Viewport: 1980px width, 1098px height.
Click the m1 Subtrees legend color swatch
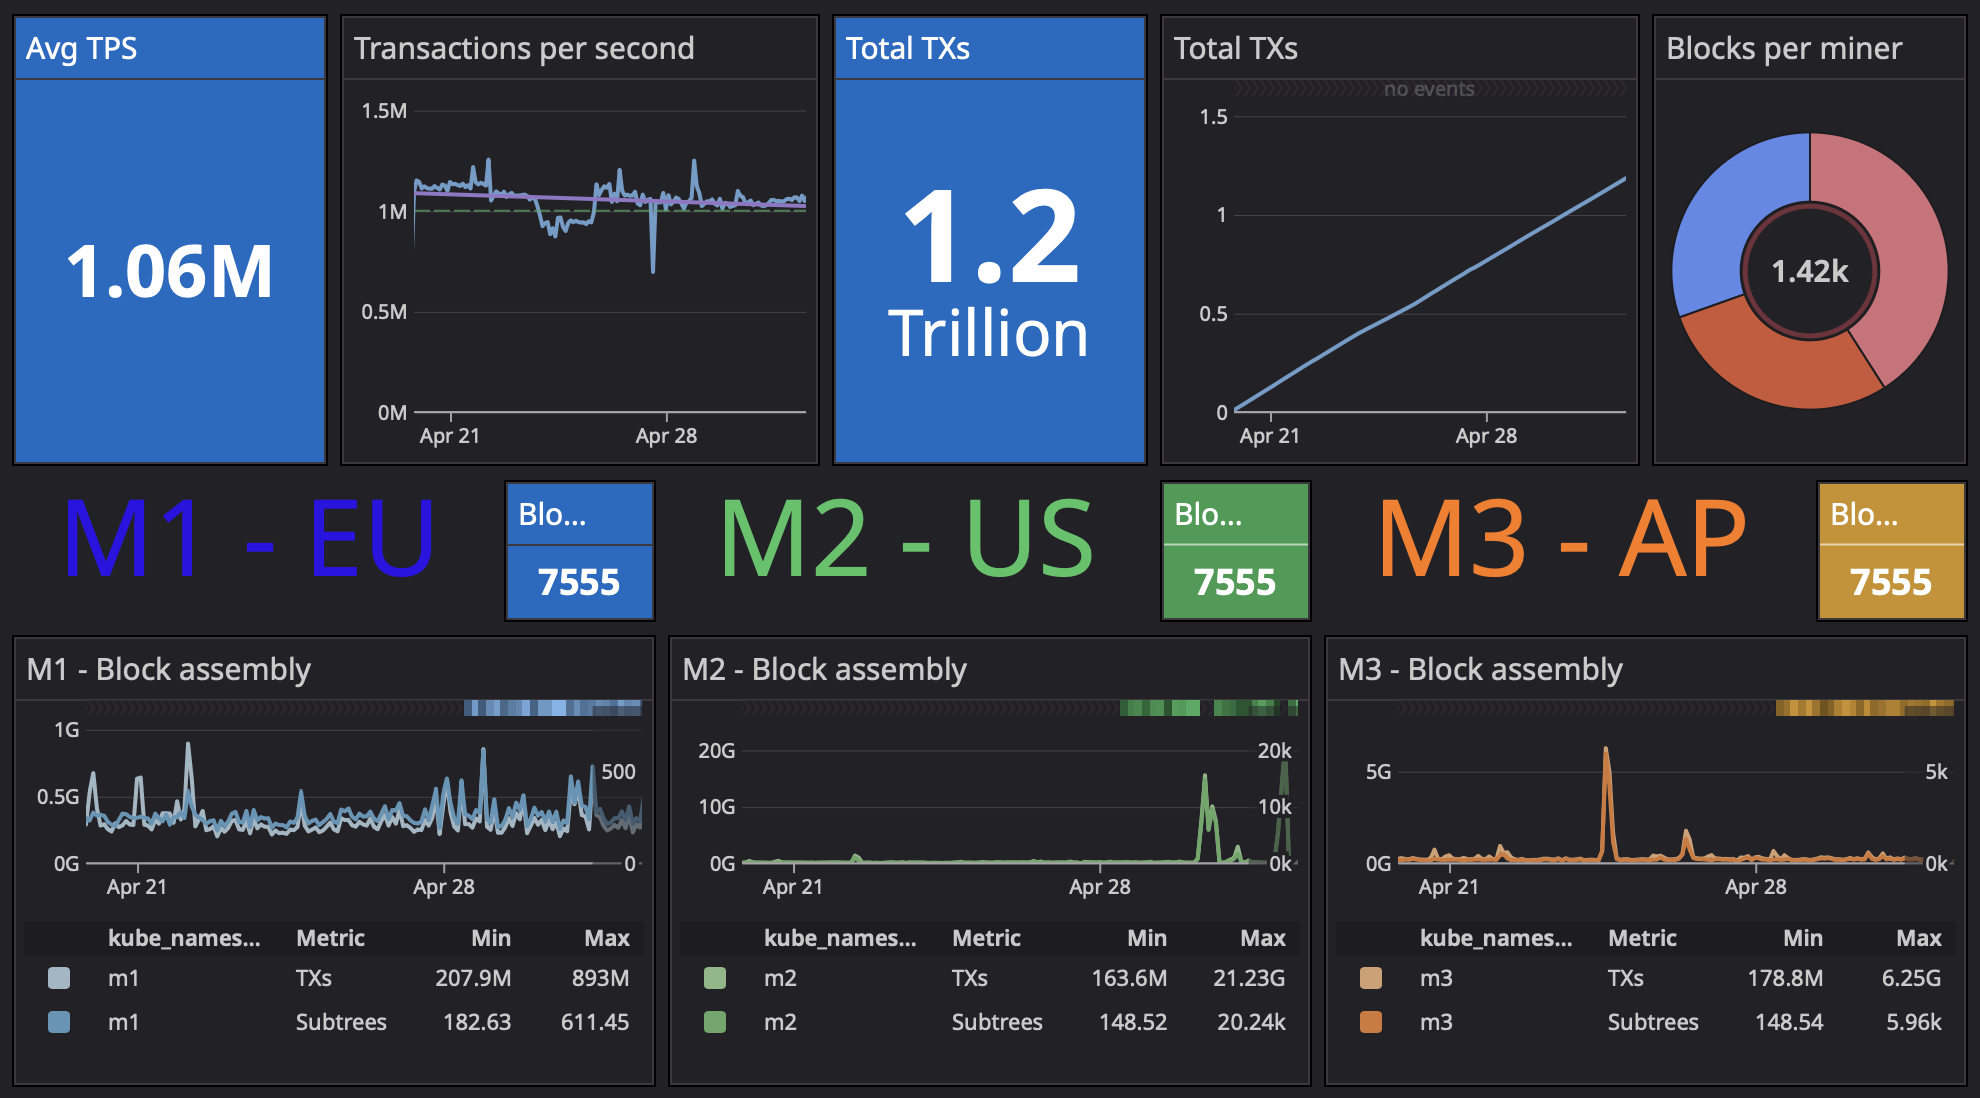(x=59, y=1022)
